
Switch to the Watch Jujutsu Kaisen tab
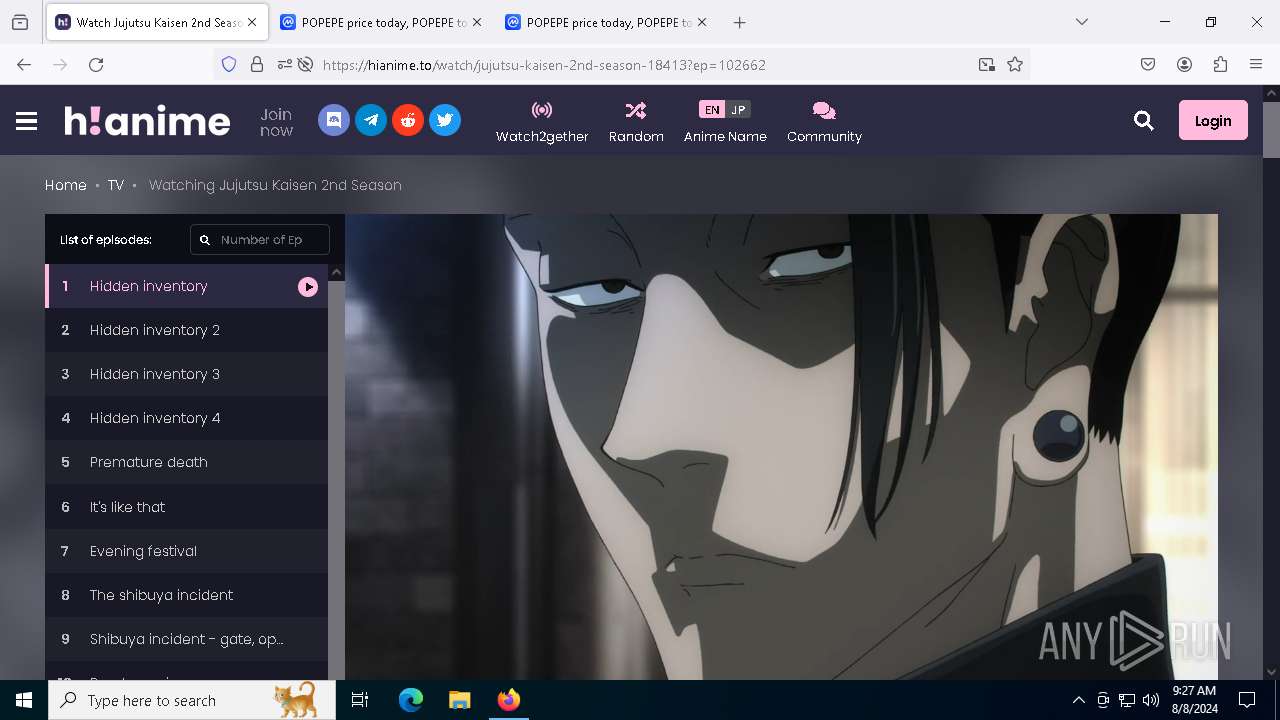[x=157, y=22]
